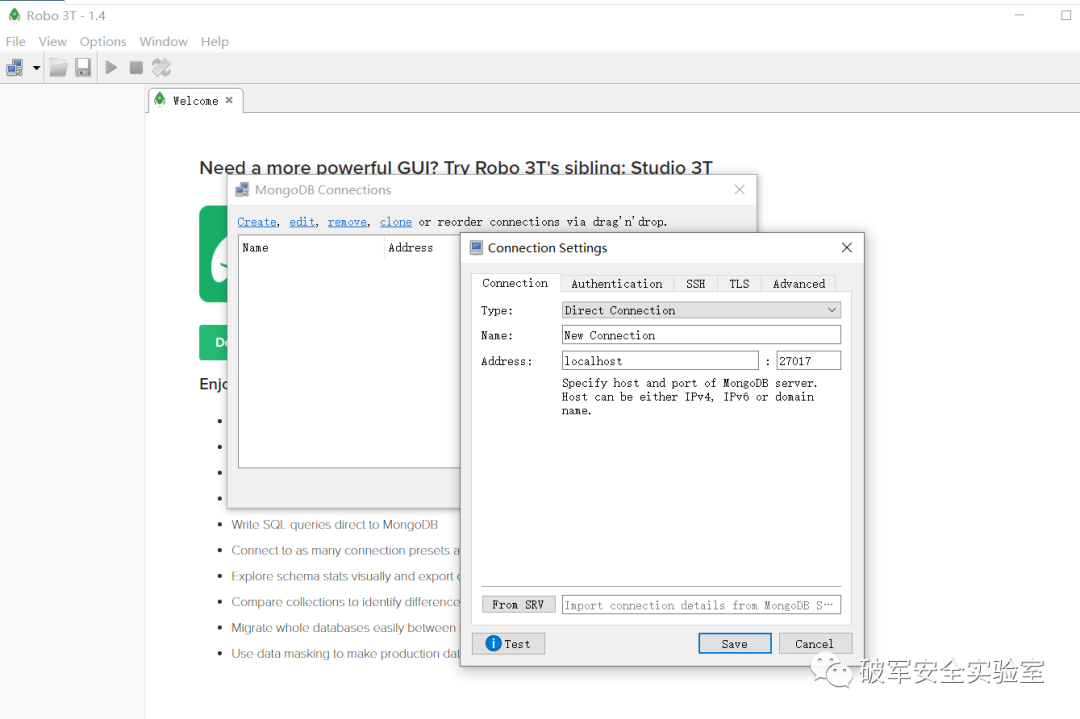The height and width of the screenshot is (719, 1080).
Task: Switch to the Connection tab
Action: (x=515, y=283)
